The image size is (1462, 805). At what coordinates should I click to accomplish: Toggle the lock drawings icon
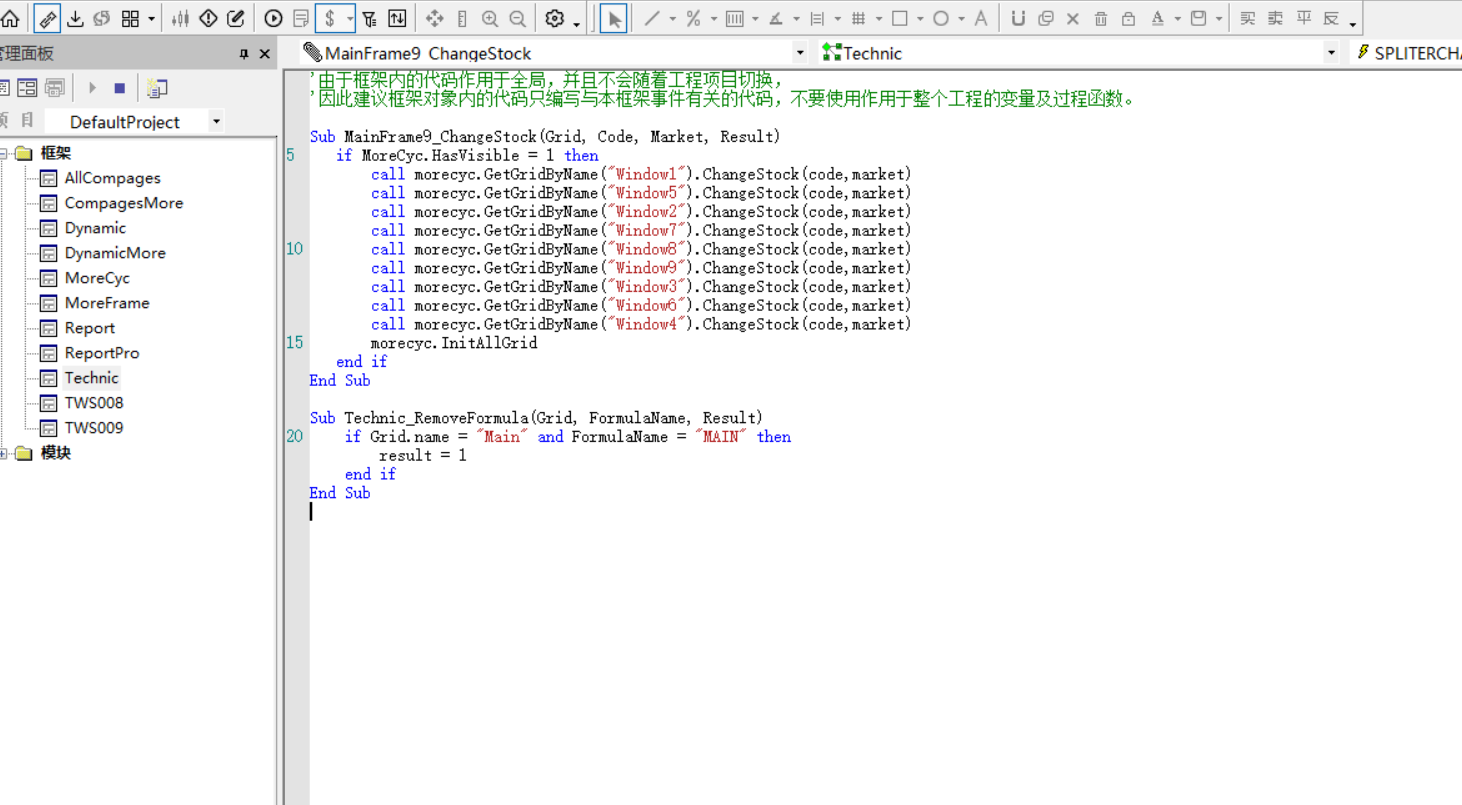pyautogui.click(x=1128, y=18)
